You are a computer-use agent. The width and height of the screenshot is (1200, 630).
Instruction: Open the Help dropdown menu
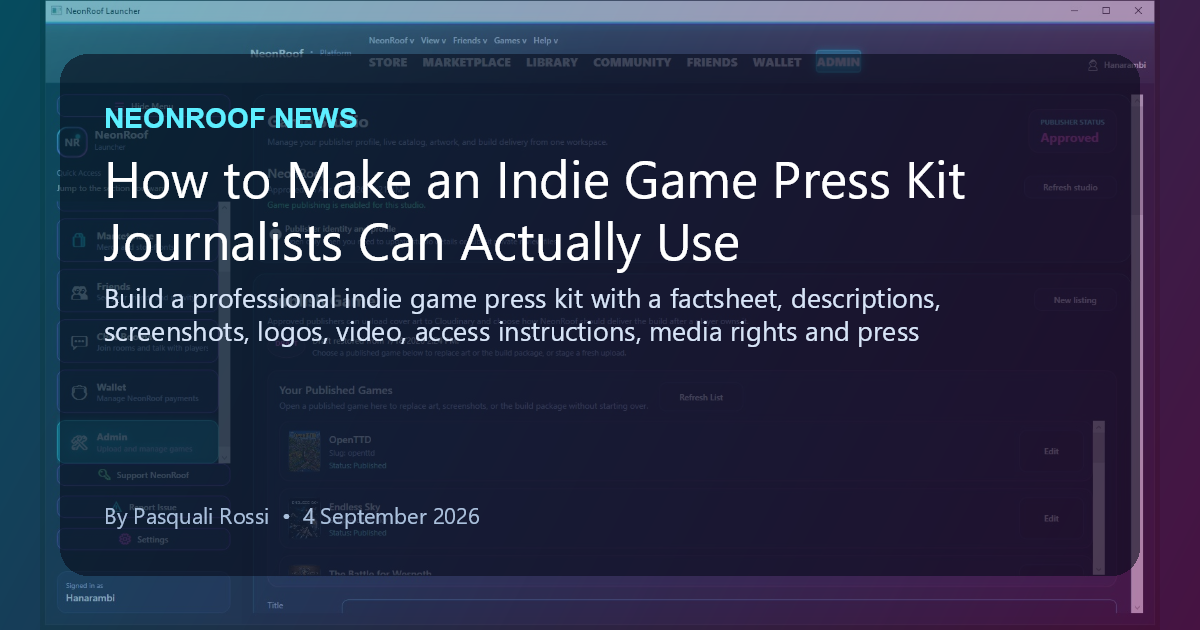(x=546, y=41)
